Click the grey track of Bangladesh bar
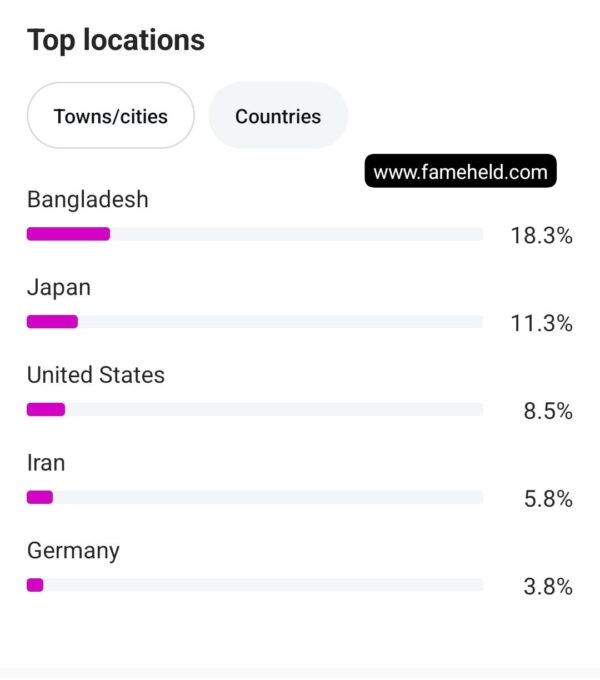This screenshot has height=680, width=600. pos(297,234)
